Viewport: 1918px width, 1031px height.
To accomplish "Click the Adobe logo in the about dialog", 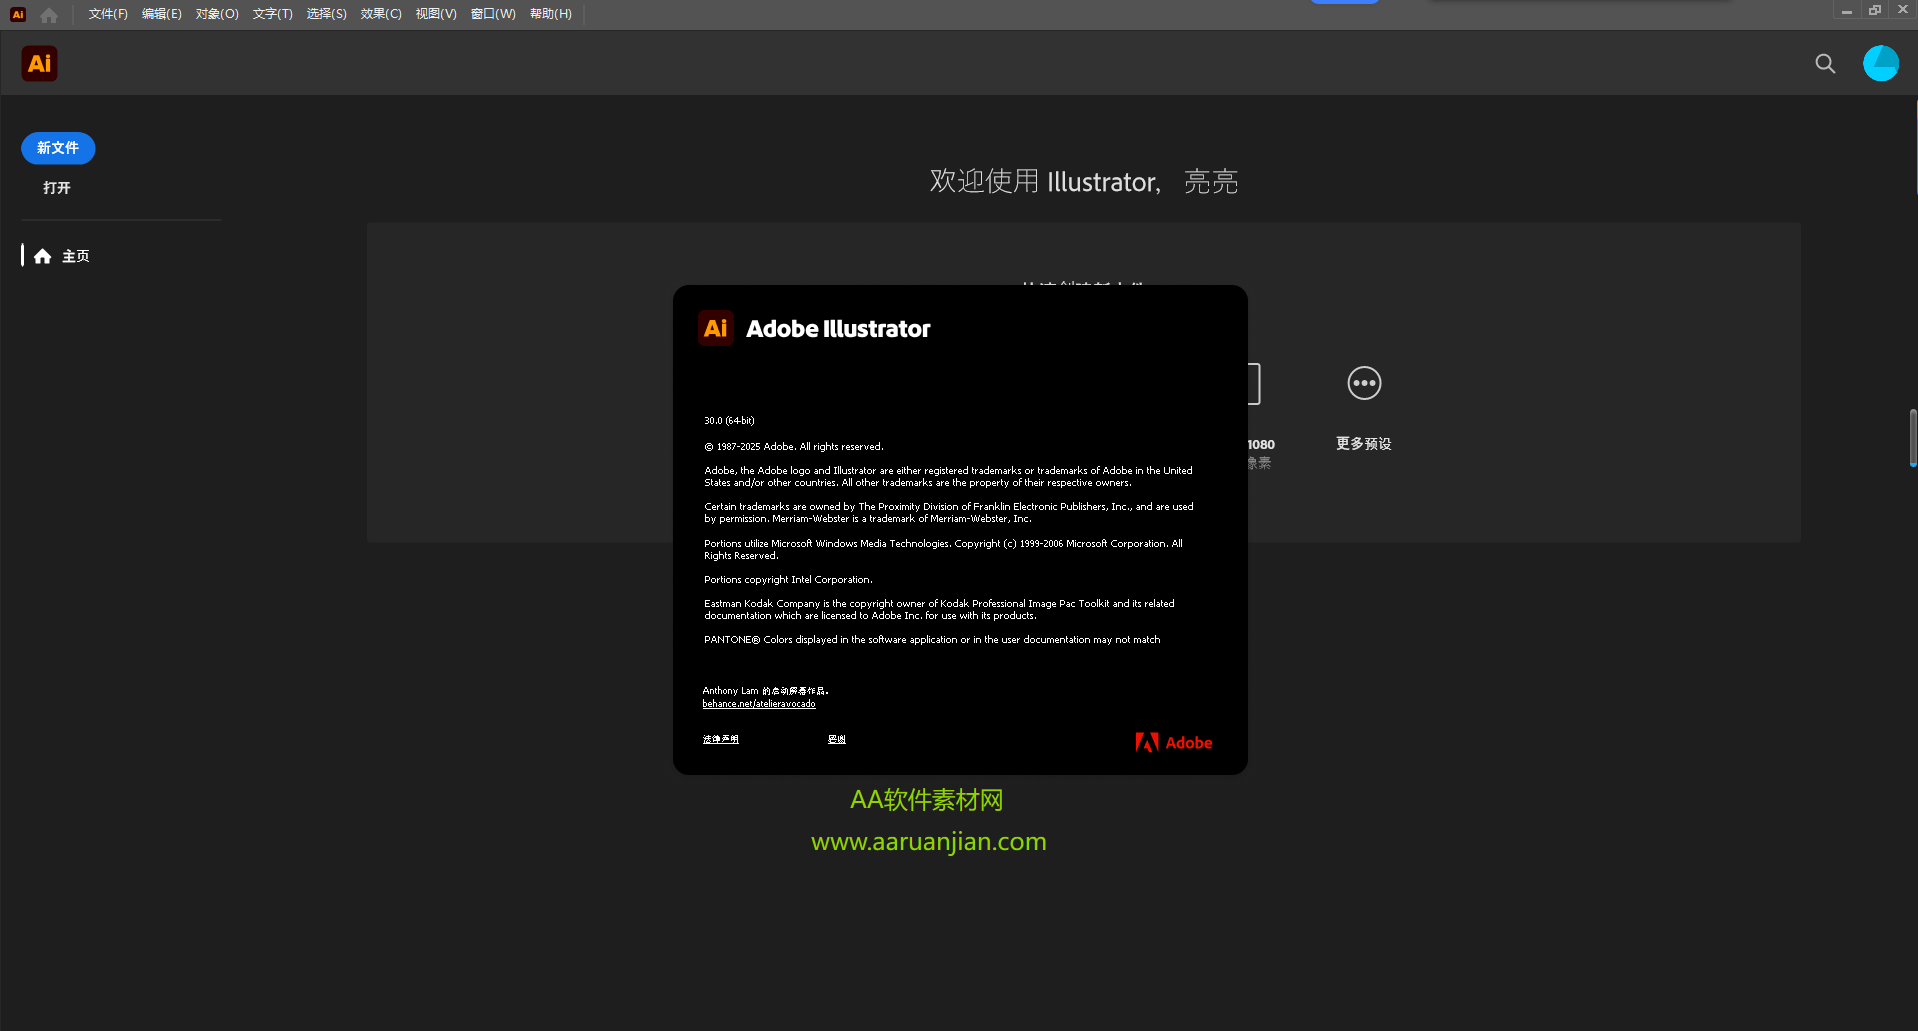I will 1173,742.
